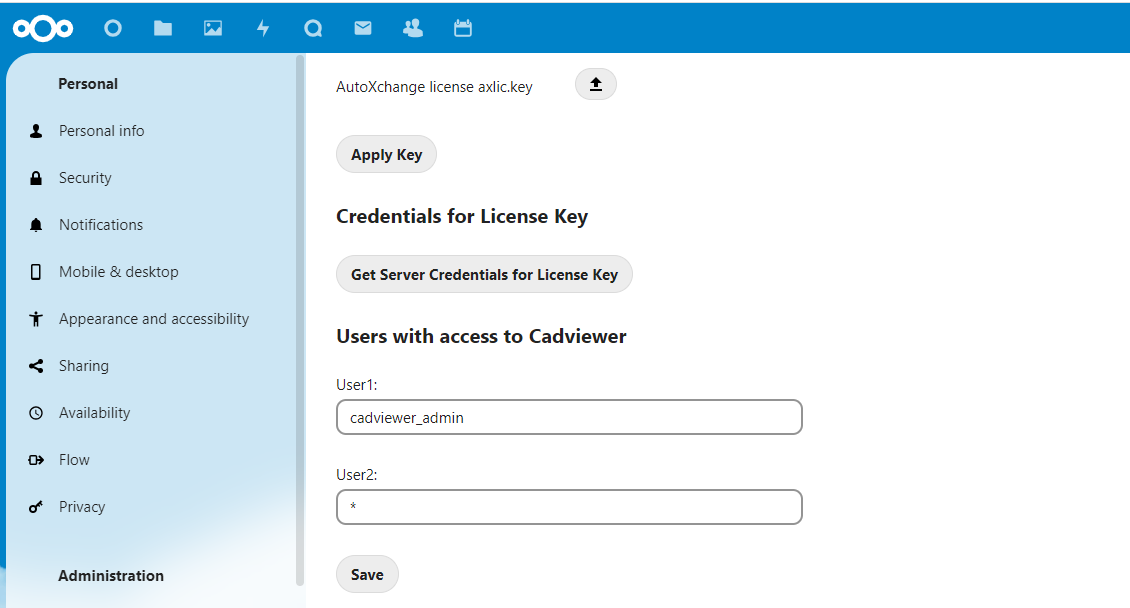Click the Users with access to Cadviewer heading
The image size is (1130, 608).
481,336
